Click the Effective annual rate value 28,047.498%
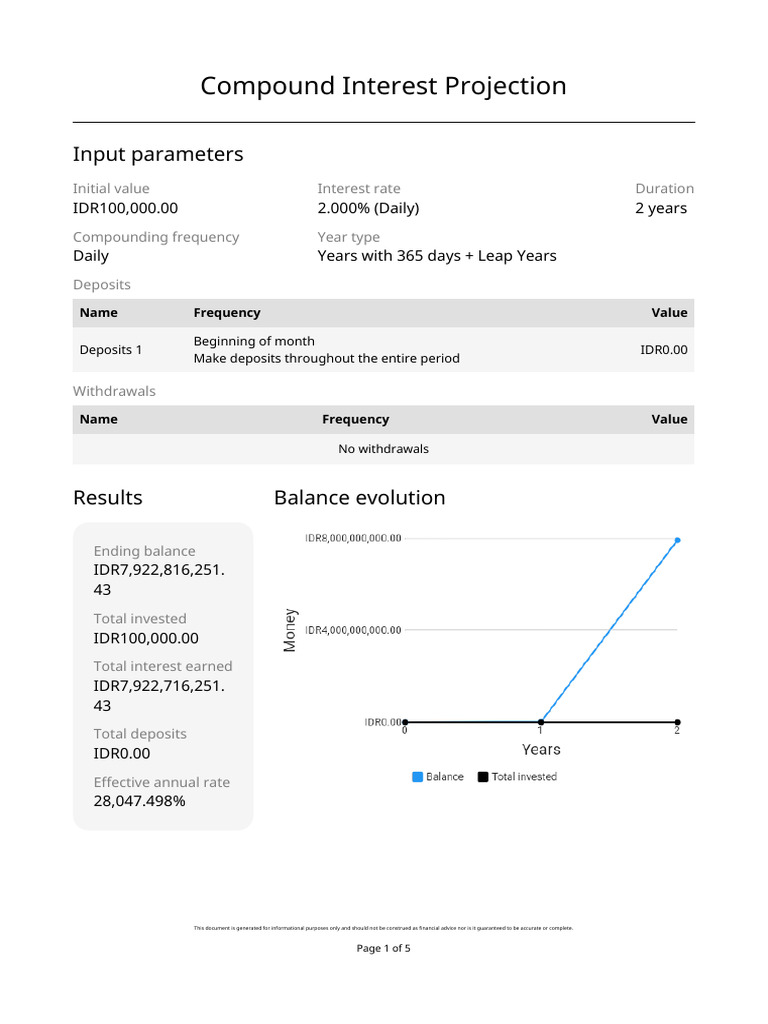 coord(140,801)
